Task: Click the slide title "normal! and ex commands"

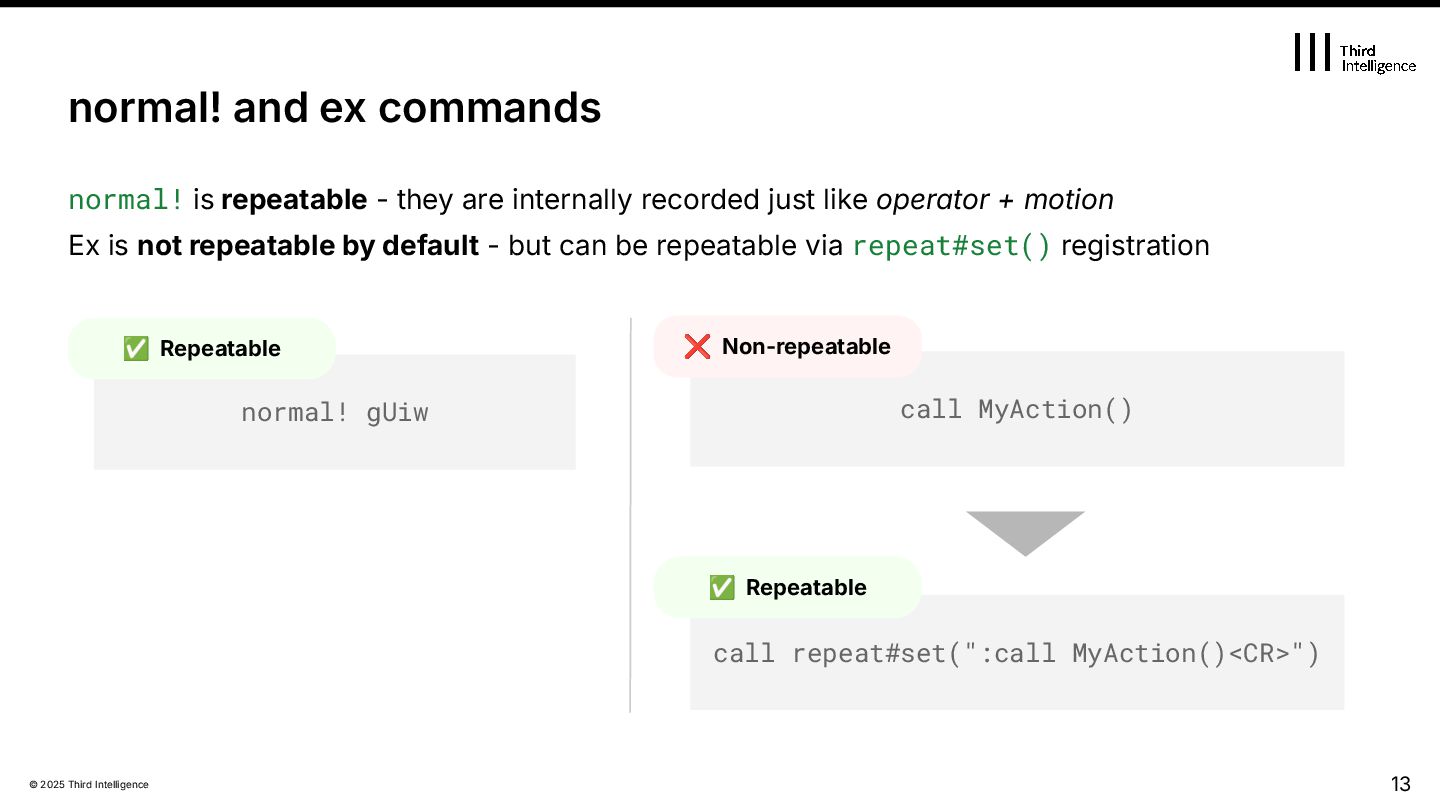Action: 334,108
